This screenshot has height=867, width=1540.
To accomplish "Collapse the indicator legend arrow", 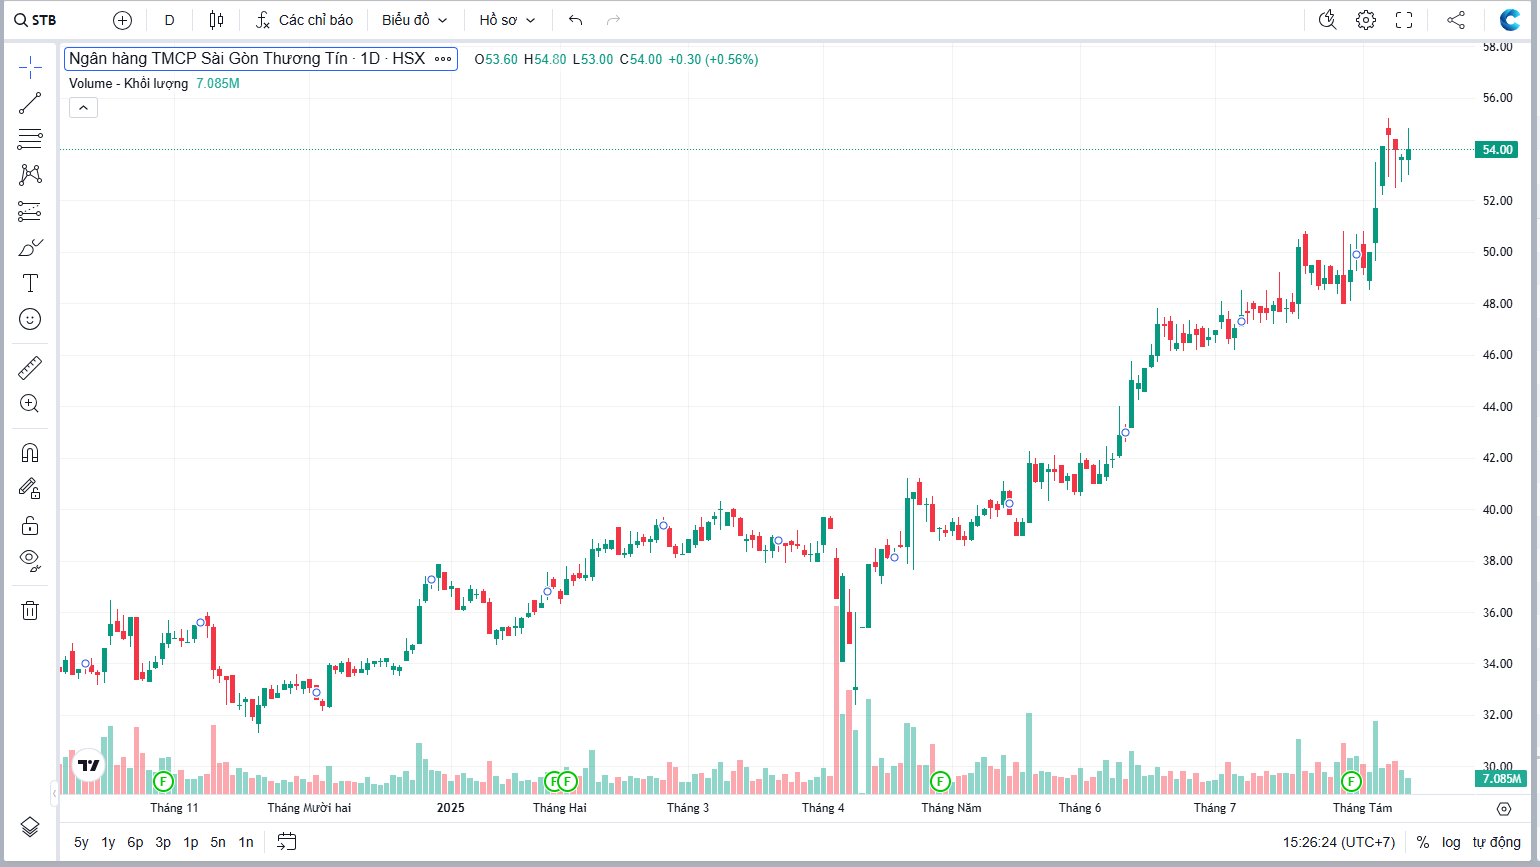I will 83,108.
